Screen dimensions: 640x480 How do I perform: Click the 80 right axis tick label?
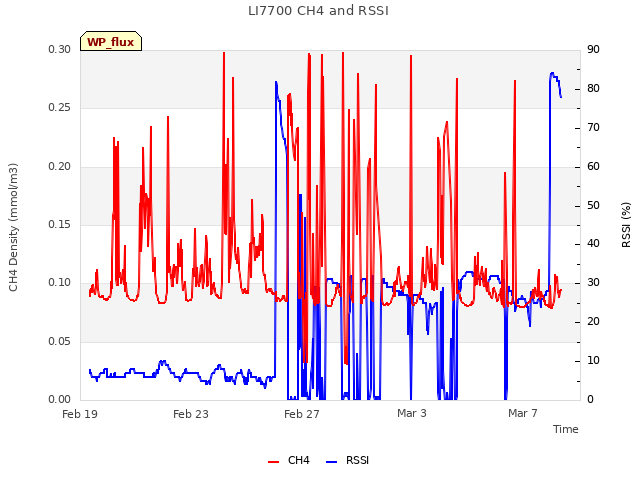[x=593, y=89]
